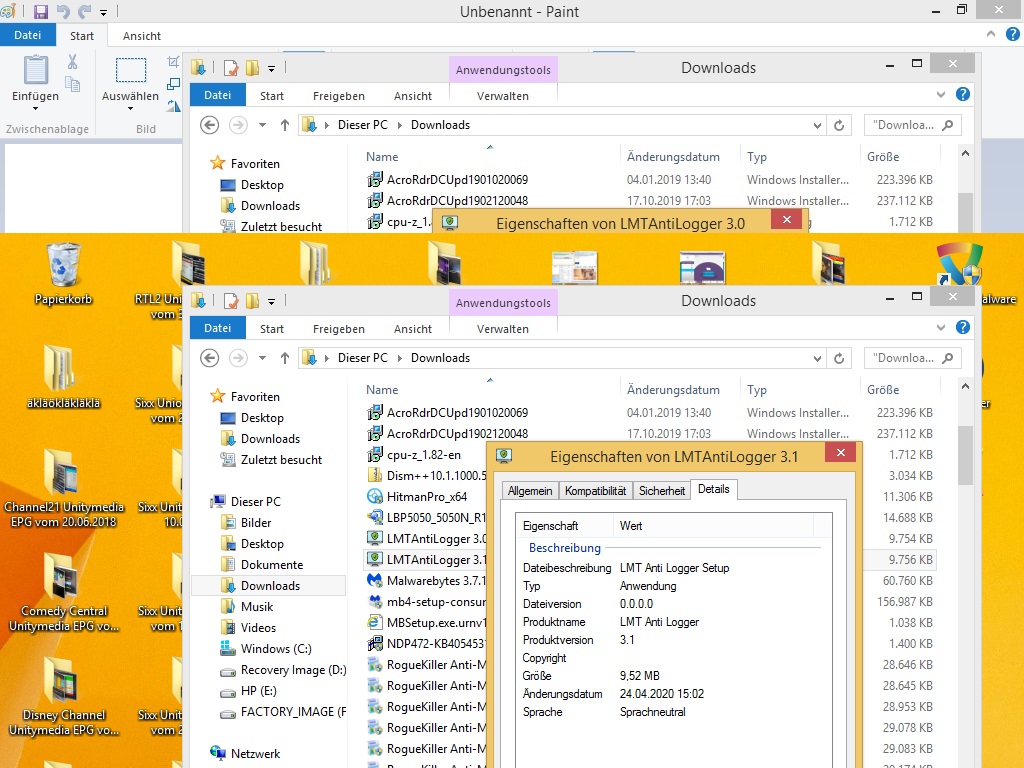Select Dokumente in the navigation tree
This screenshot has width=1024, height=768.
click(272, 564)
